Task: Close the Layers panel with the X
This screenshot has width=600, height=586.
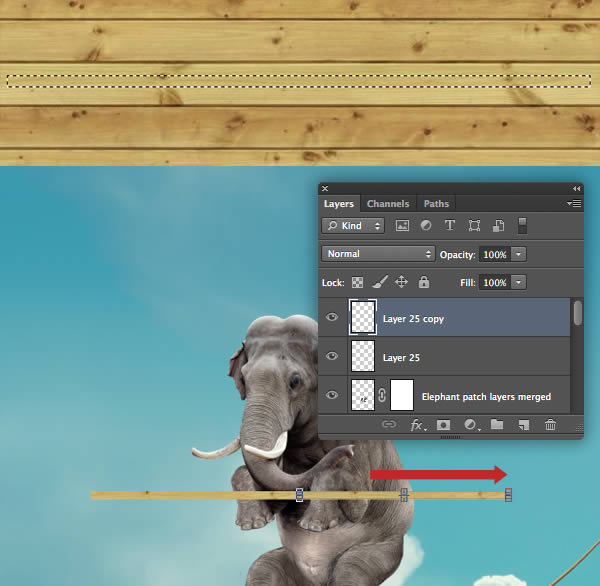Action: (325, 188)
